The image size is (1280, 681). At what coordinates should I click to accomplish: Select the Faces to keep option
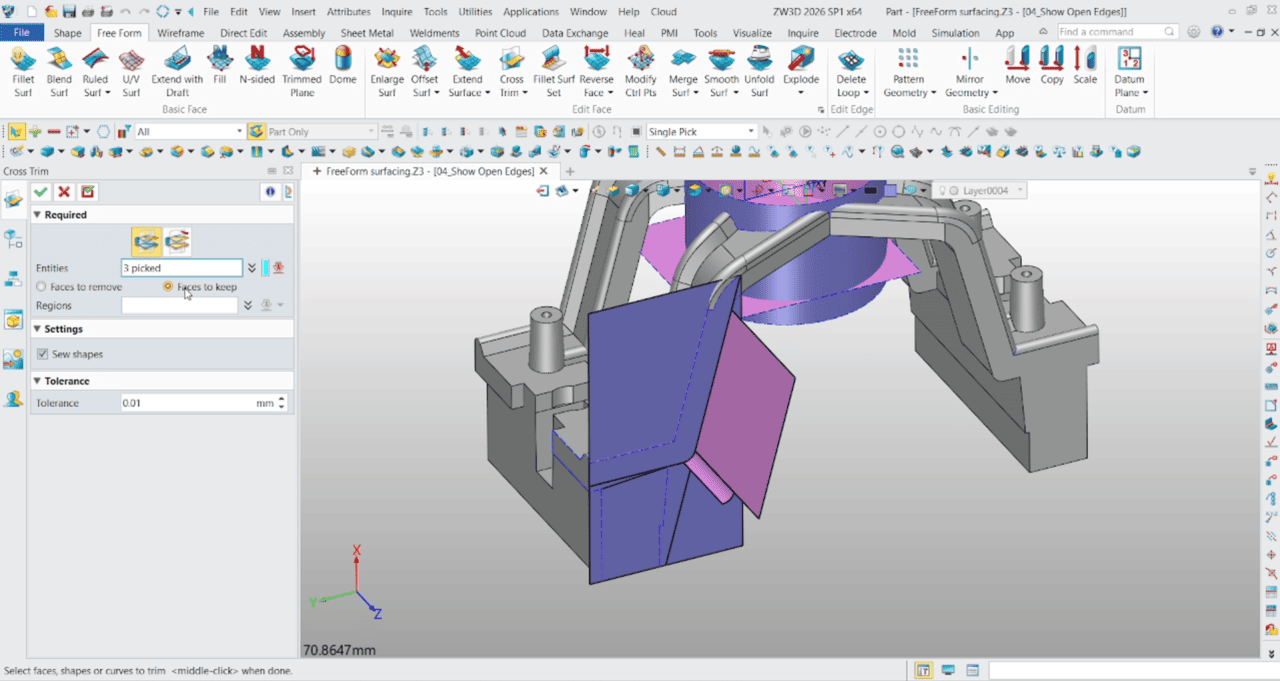tap(169, 287)
